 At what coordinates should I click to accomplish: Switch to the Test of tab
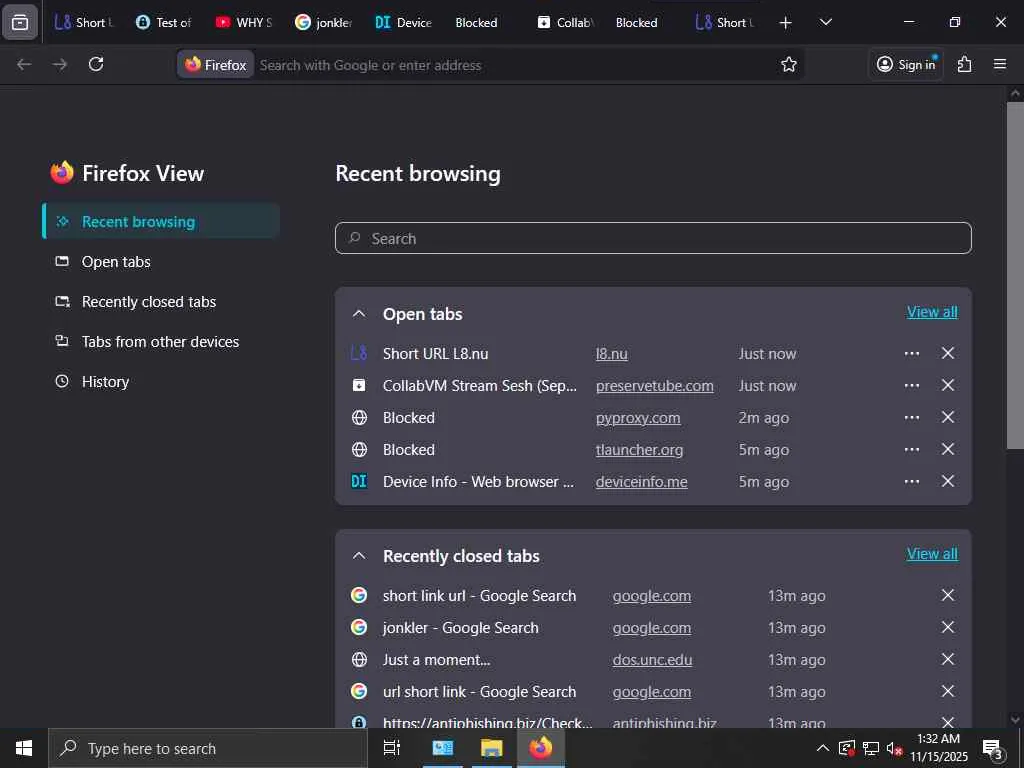click(163, 23)
